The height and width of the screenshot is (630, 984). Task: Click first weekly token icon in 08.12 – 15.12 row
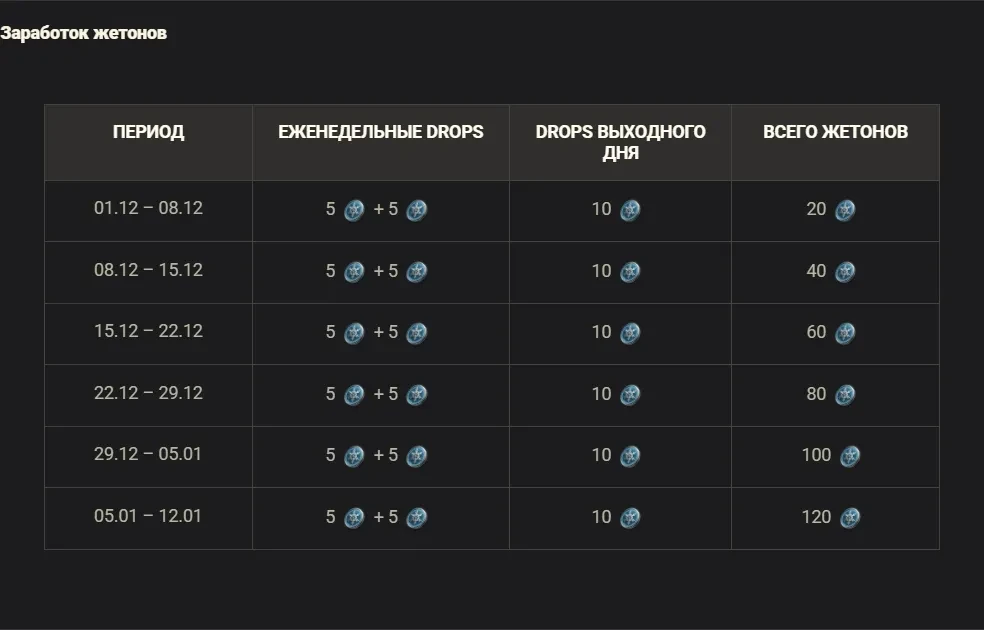click(x=354, y=272)
